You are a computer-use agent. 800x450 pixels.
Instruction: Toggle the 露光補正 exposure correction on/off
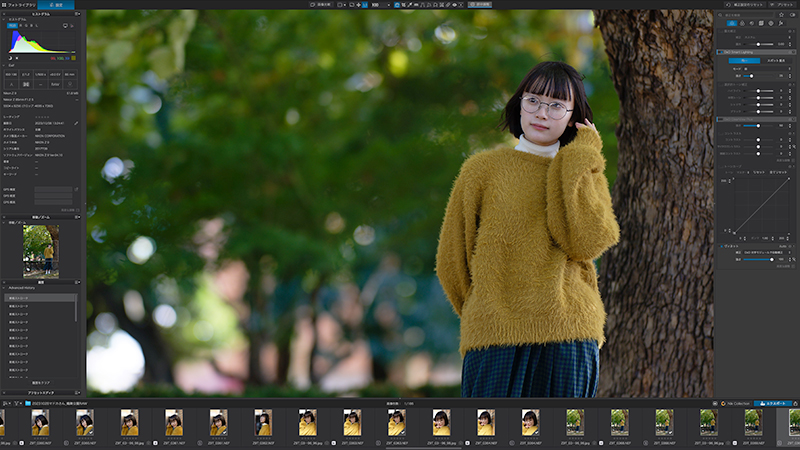[720, 31]
